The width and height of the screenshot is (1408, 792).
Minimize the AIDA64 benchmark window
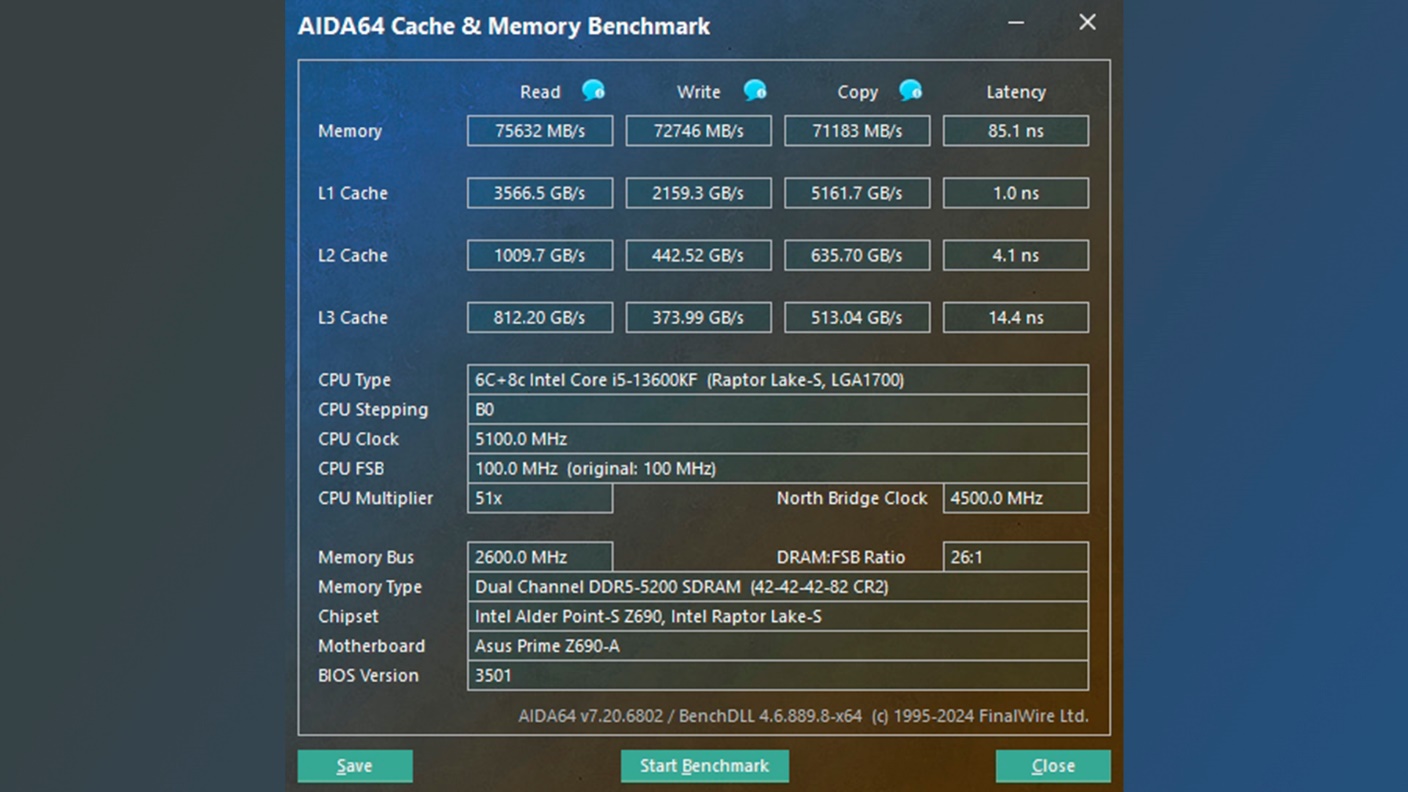(1016, 22)
